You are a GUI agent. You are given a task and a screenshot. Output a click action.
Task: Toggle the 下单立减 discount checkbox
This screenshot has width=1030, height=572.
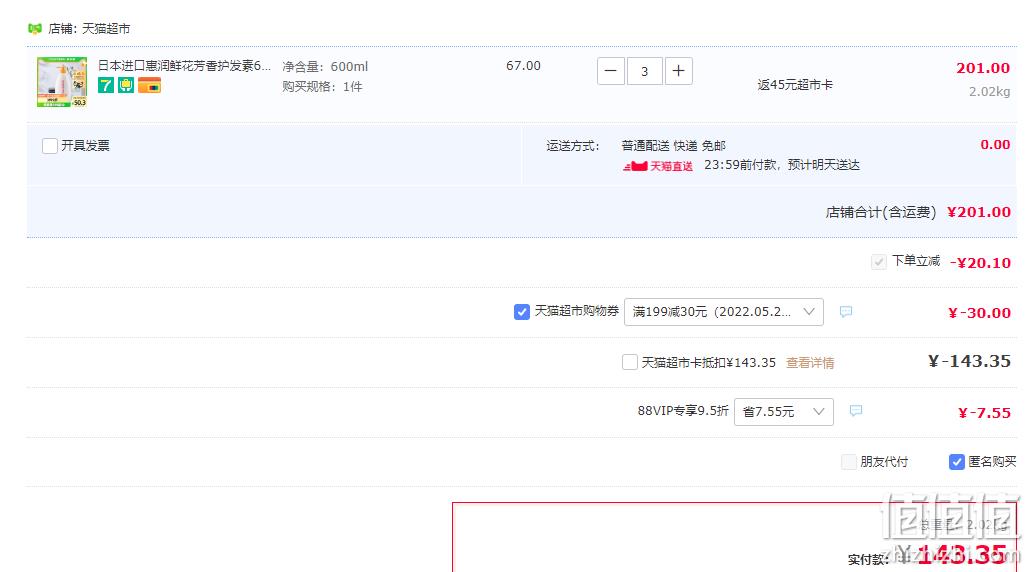pos(879,262)
